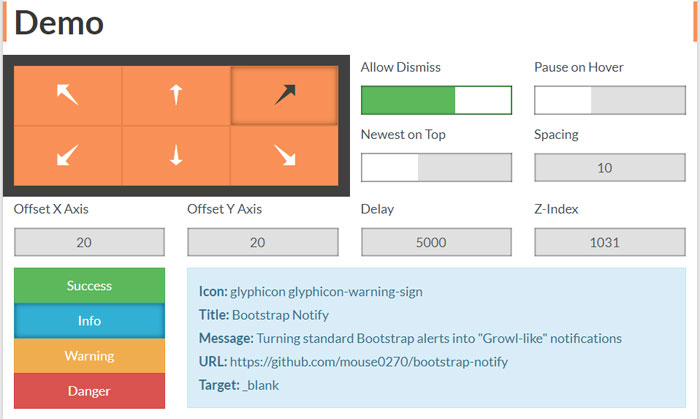
Task: Toggle the Newest on Top switch
Action: click(436, 167)
